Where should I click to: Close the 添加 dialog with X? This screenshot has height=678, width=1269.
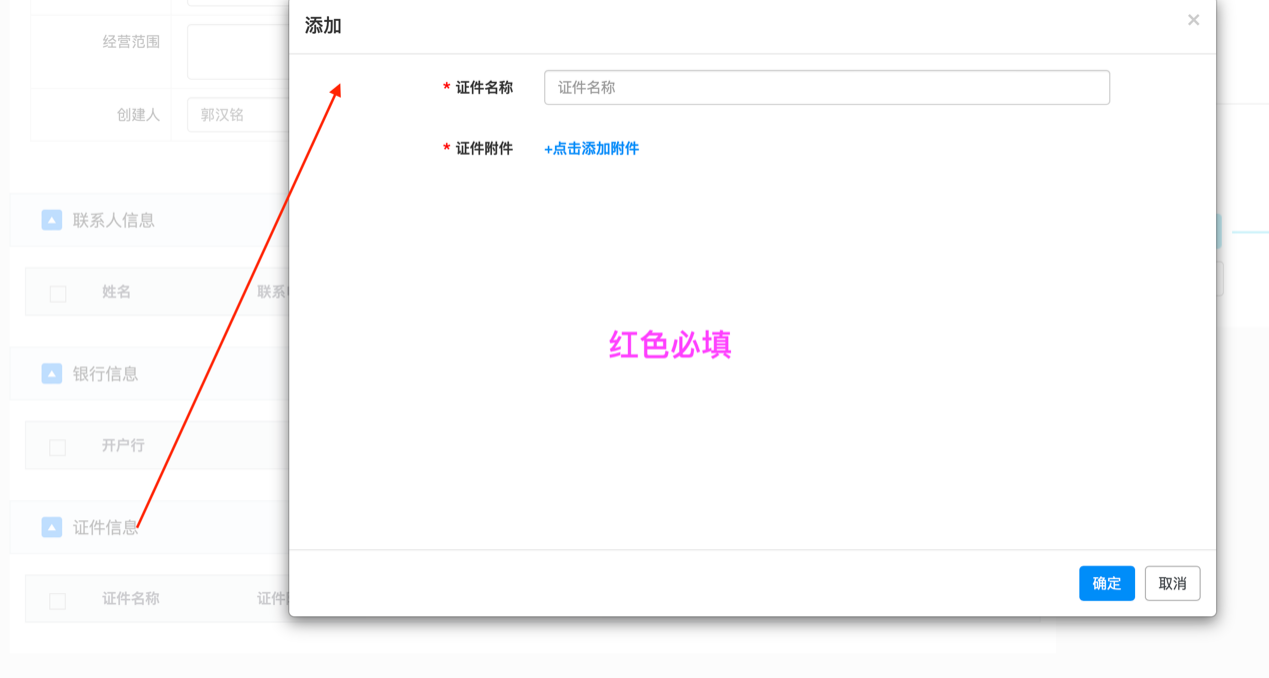coord(1193,20)
